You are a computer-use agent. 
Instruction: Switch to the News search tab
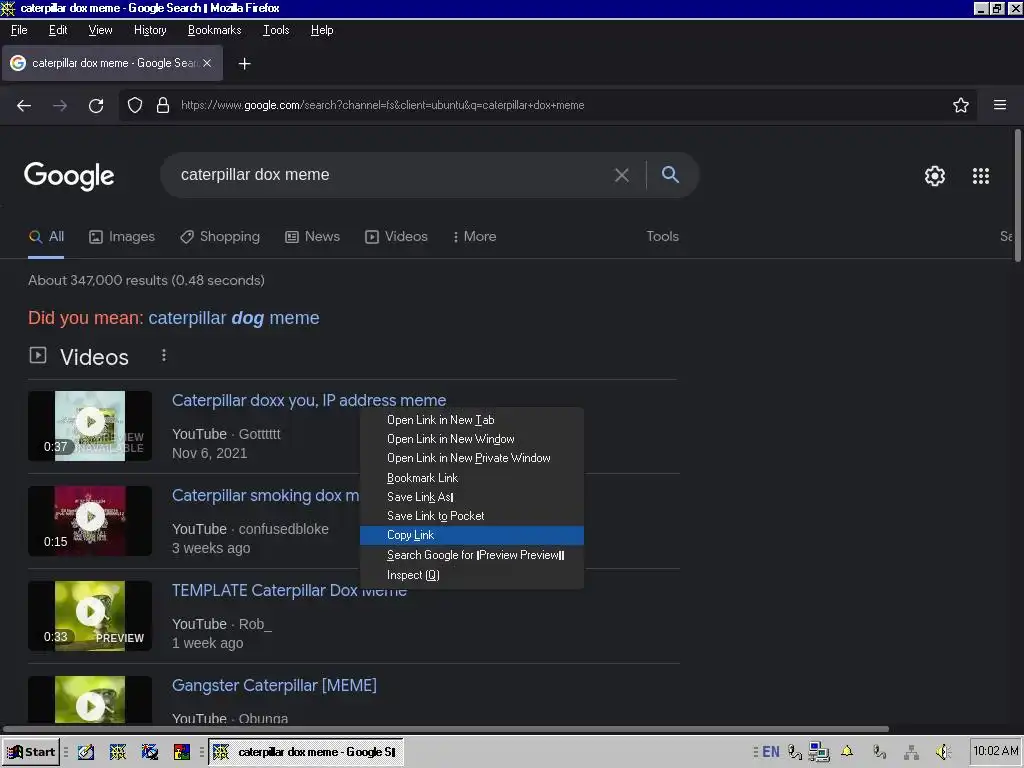pyautogui.click(x=313, y=236)
